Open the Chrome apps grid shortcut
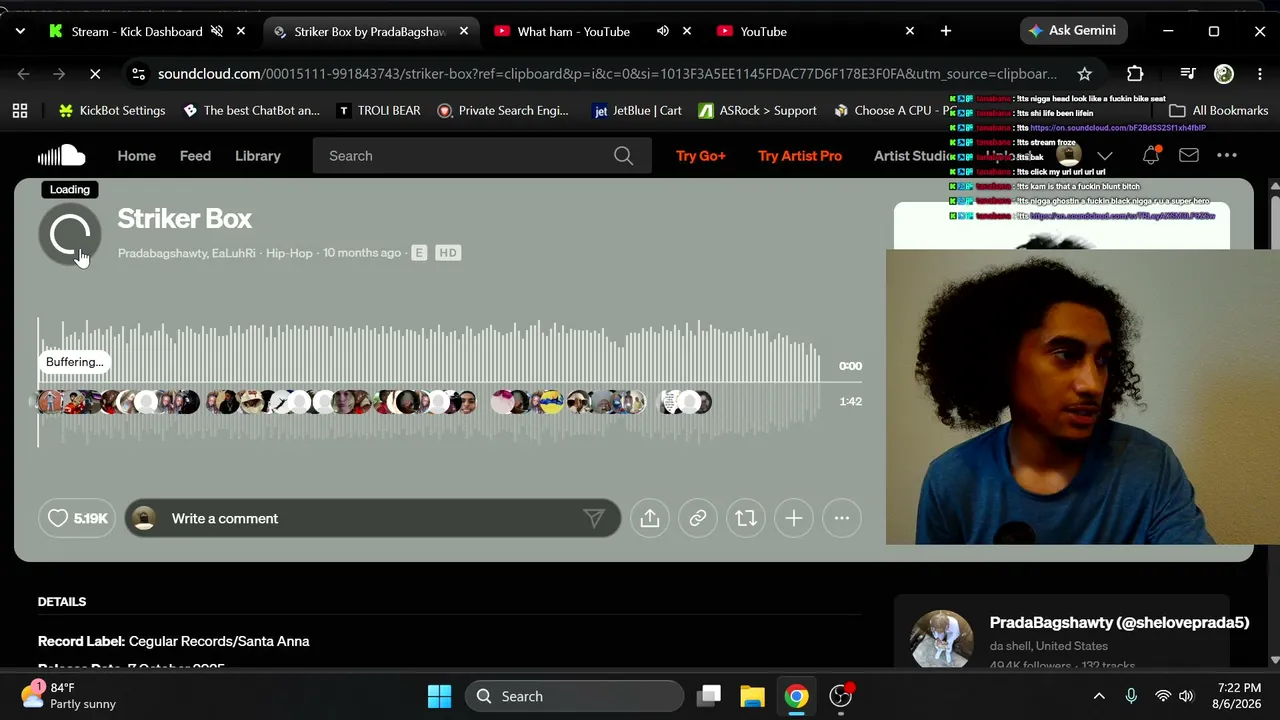 tap(20, 111)
